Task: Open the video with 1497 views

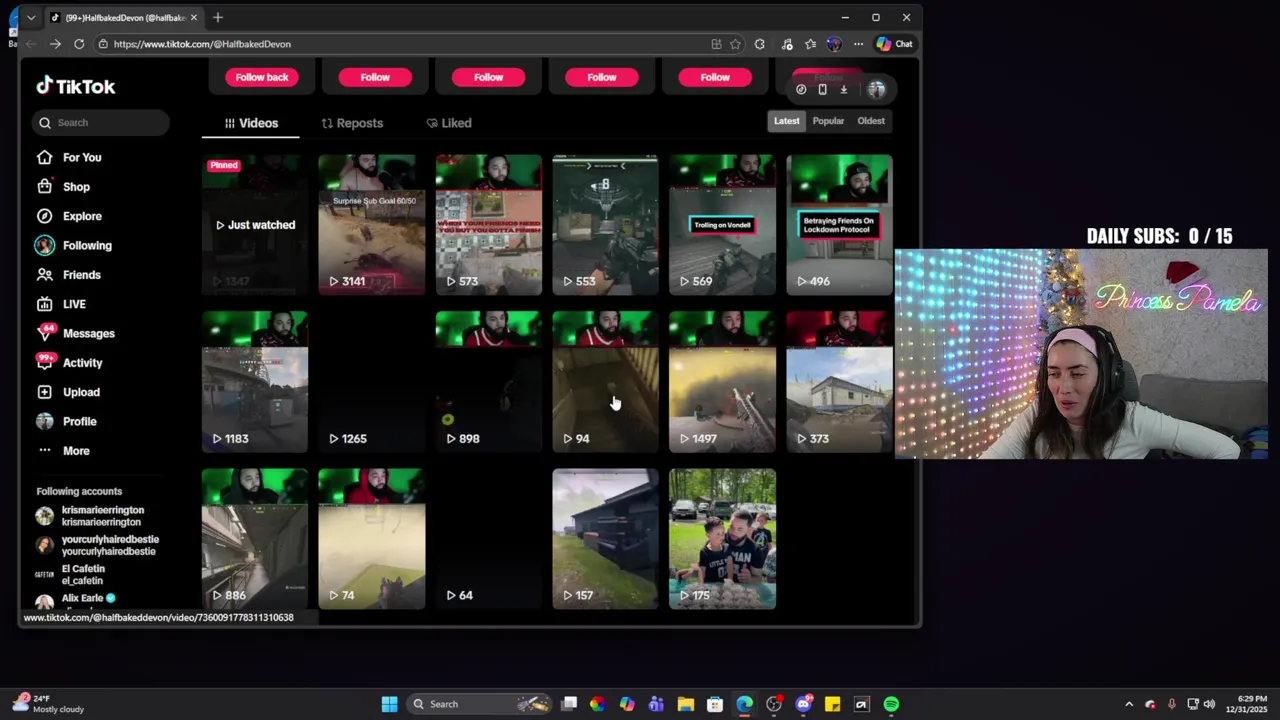Action: tap(723, 382)
